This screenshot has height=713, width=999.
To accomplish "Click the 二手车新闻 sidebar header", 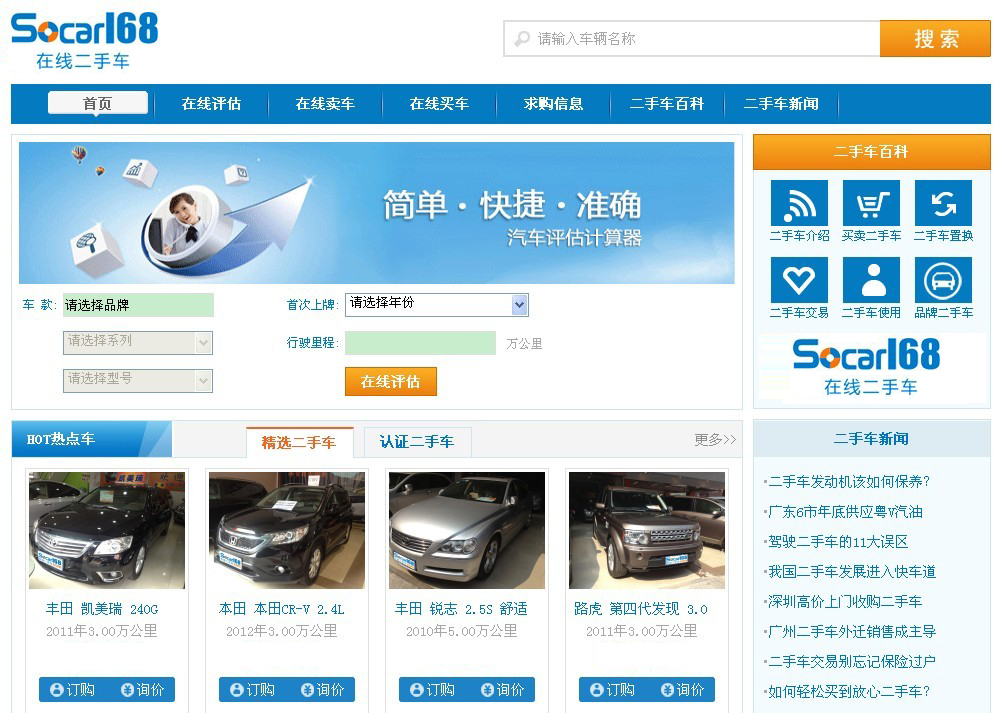I will coord(872,438).
